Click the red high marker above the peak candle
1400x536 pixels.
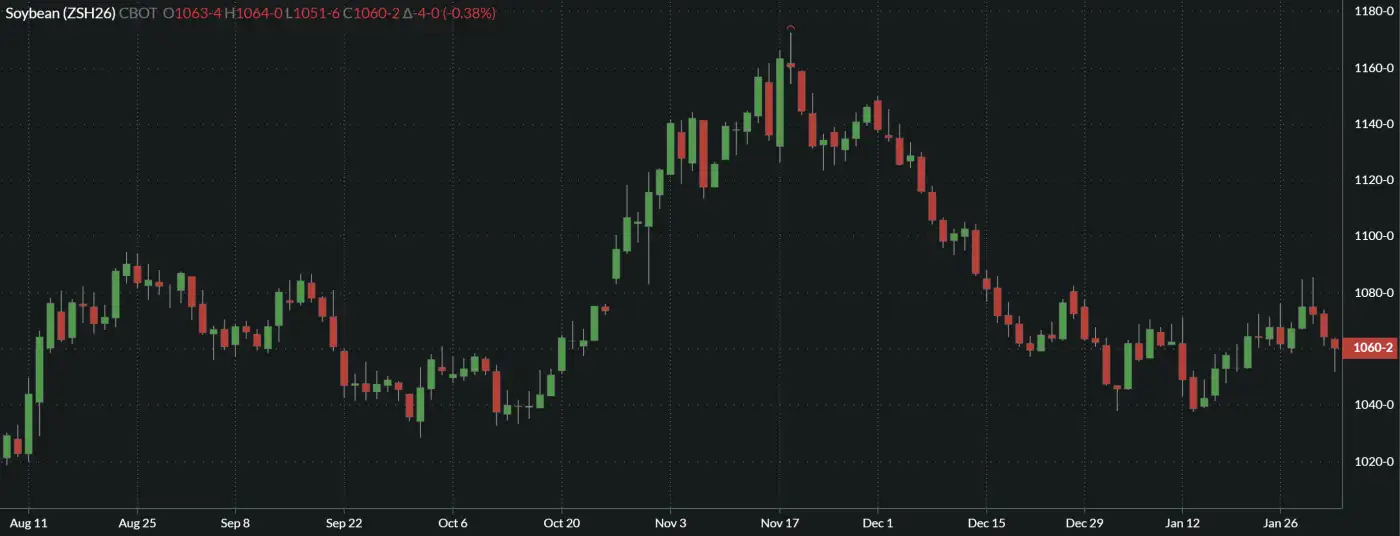791,27
